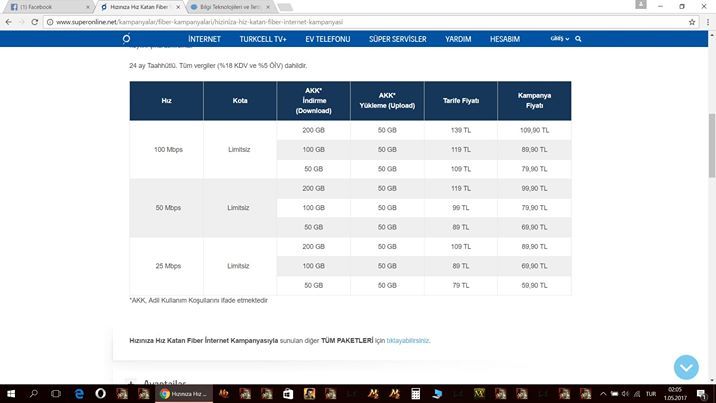The height and width of the screenshot is (403, 716).
Task: Expand the Giriş login dropdown
Action: (559, 39)
